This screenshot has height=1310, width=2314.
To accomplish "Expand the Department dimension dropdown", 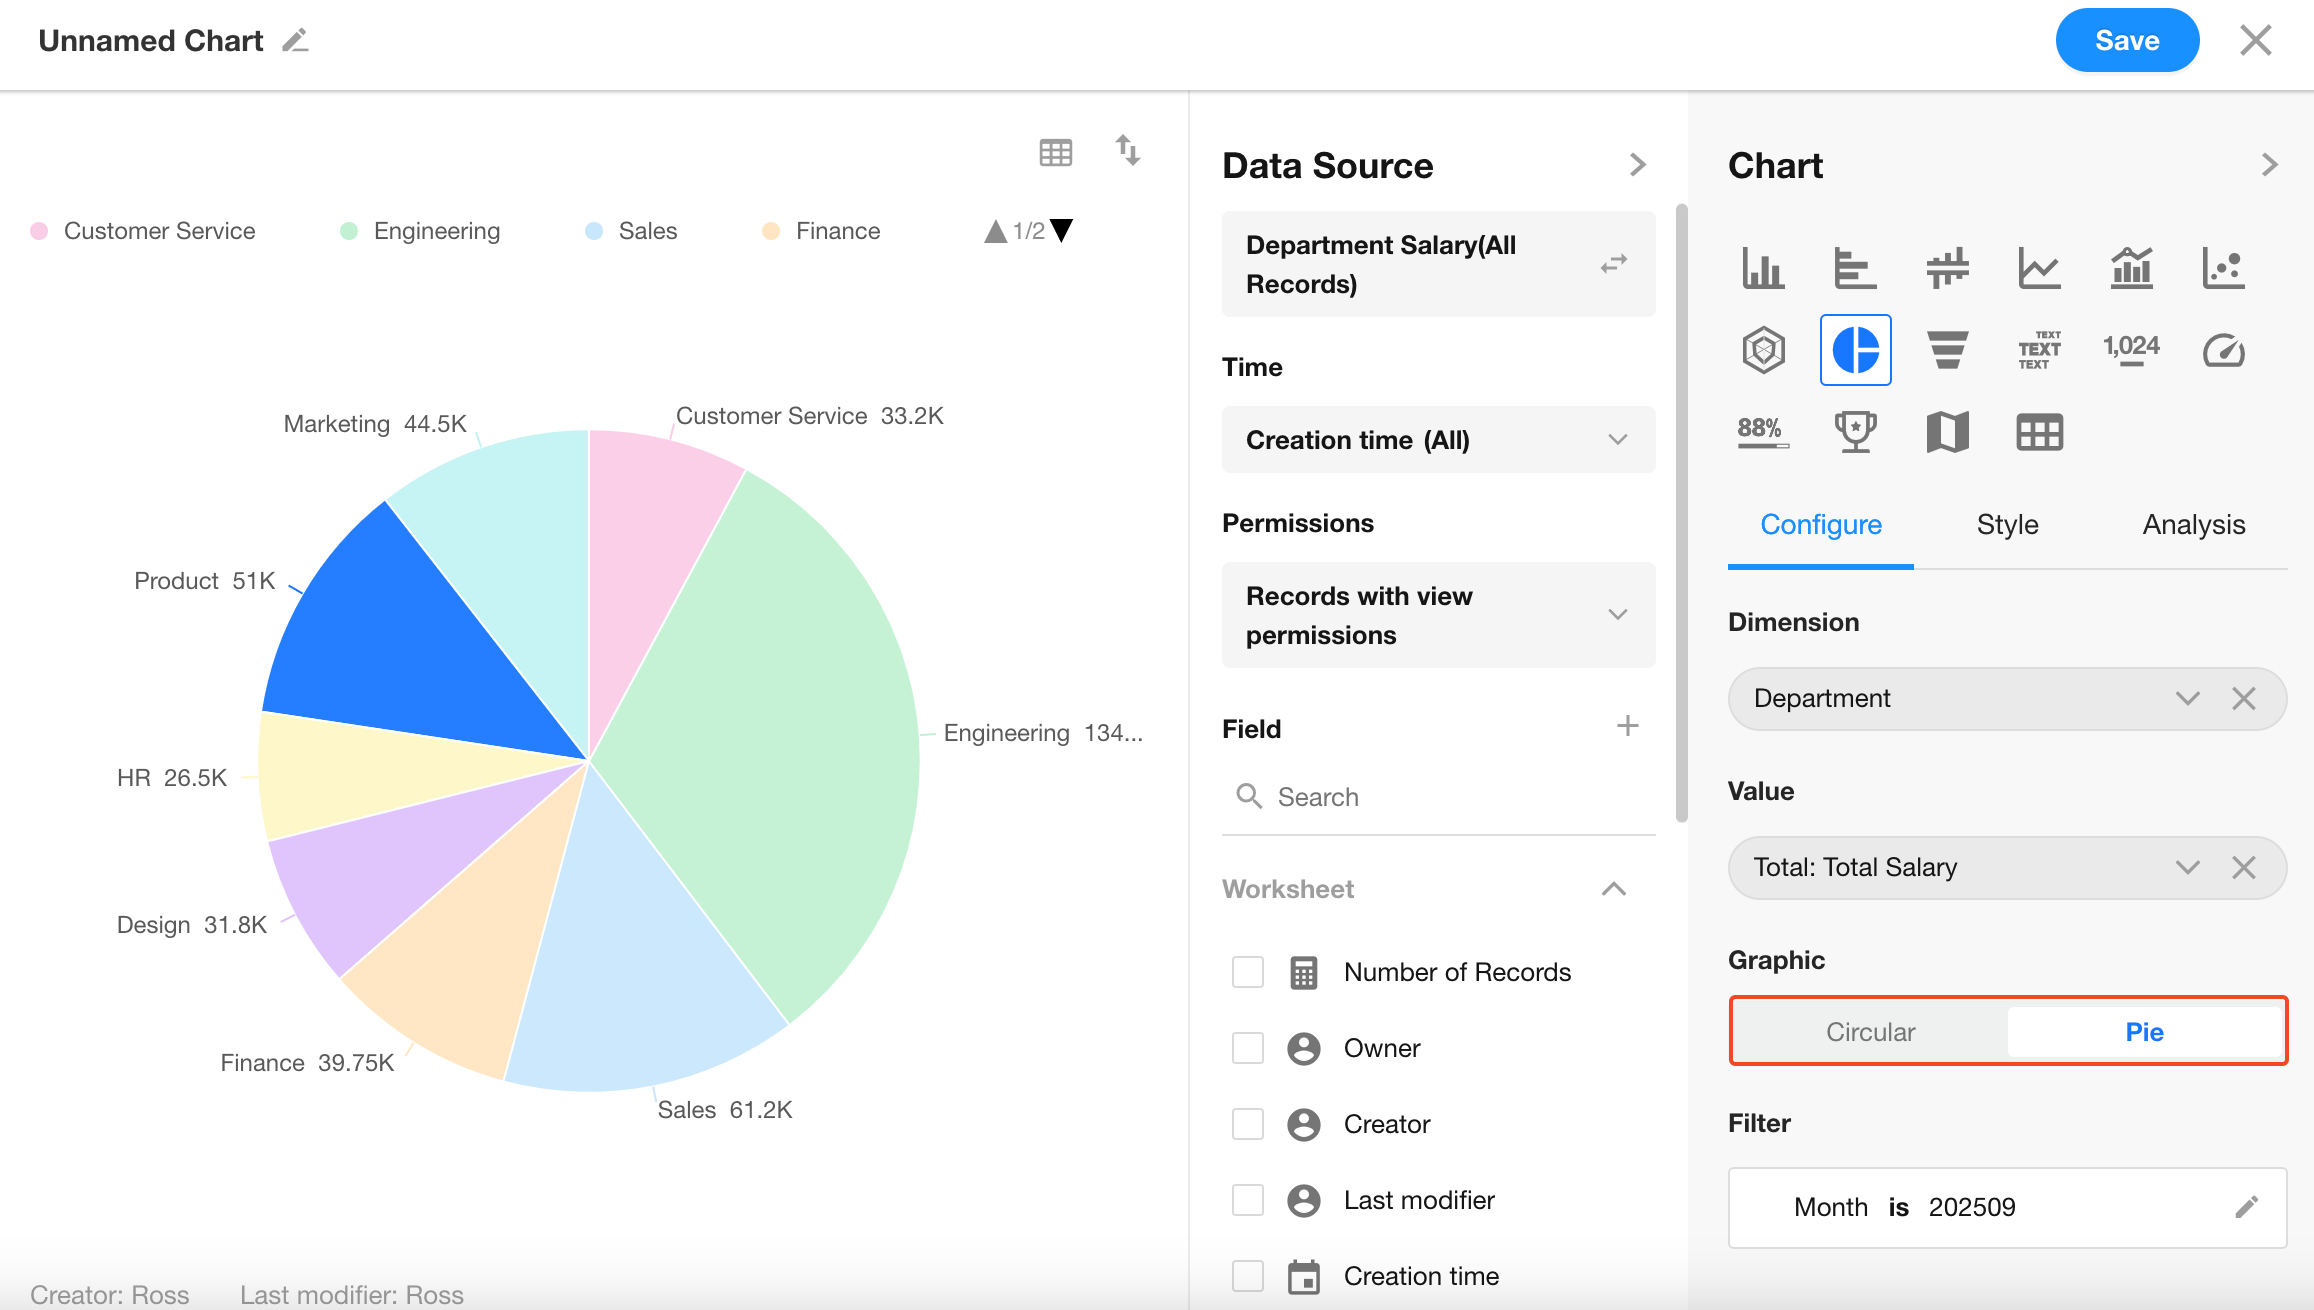I will pyautogui.click(x=2187, y=698).
